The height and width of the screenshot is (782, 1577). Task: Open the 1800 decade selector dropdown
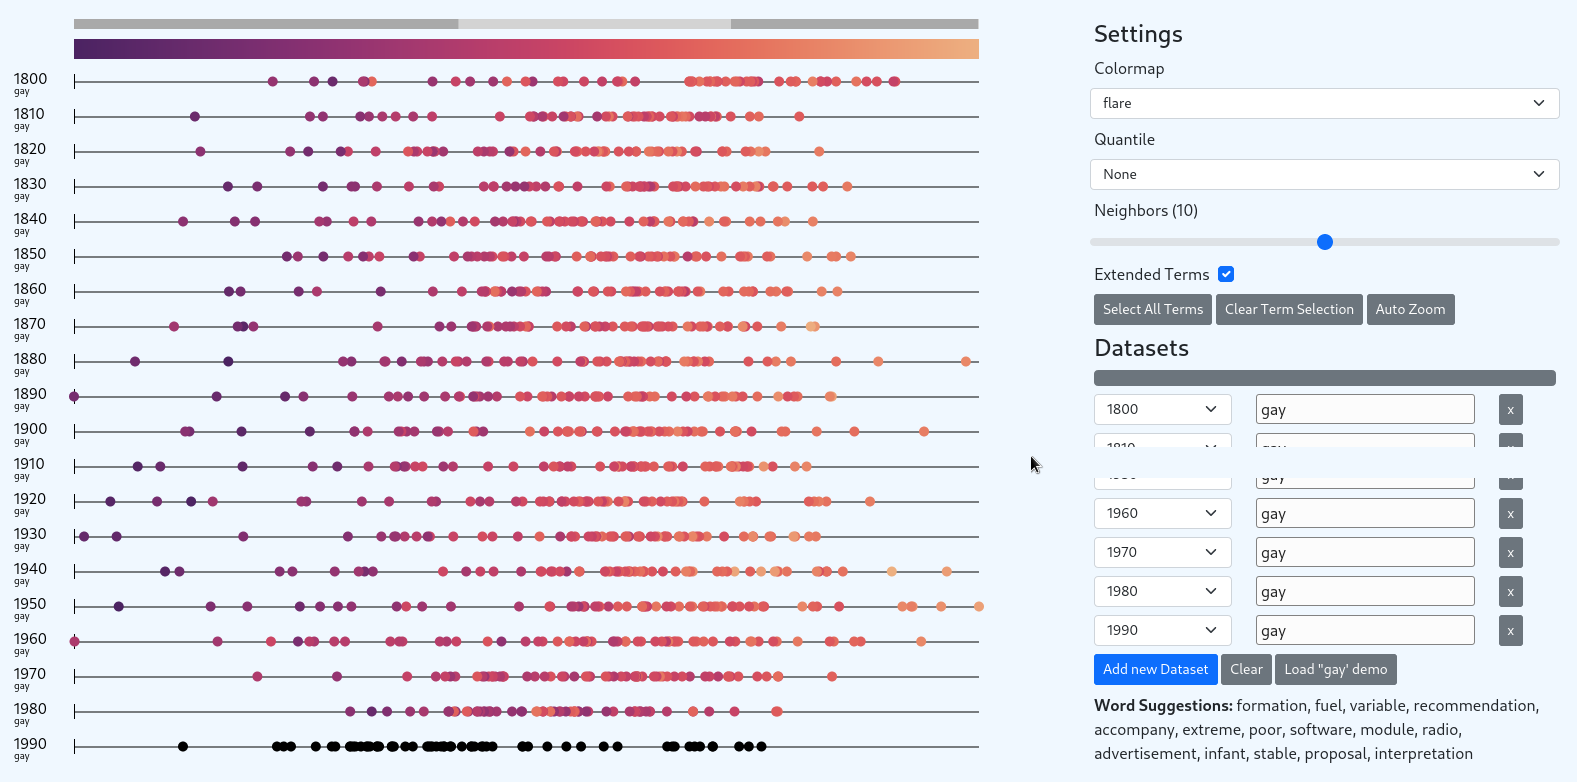click(1162, 409)
